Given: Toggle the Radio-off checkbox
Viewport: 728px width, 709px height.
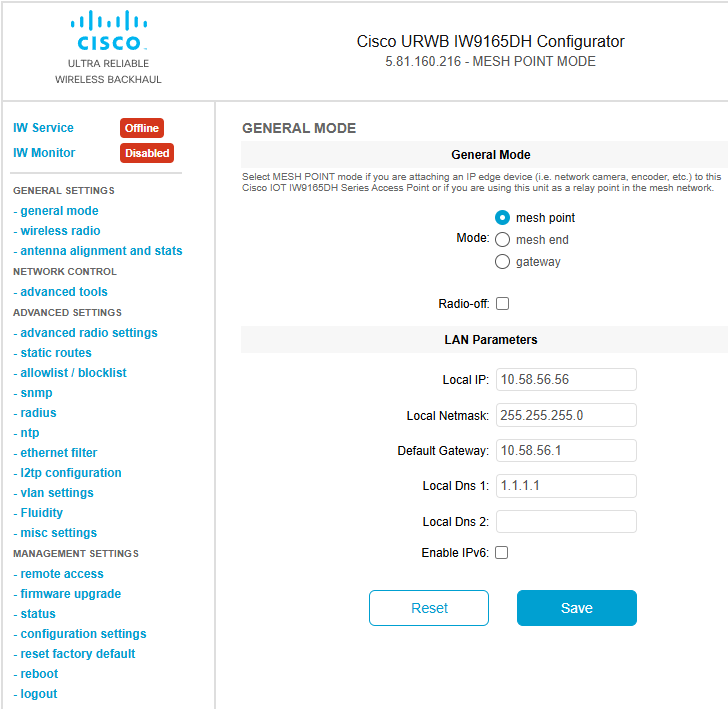Looking at the screenshot, I should (502, 304).
